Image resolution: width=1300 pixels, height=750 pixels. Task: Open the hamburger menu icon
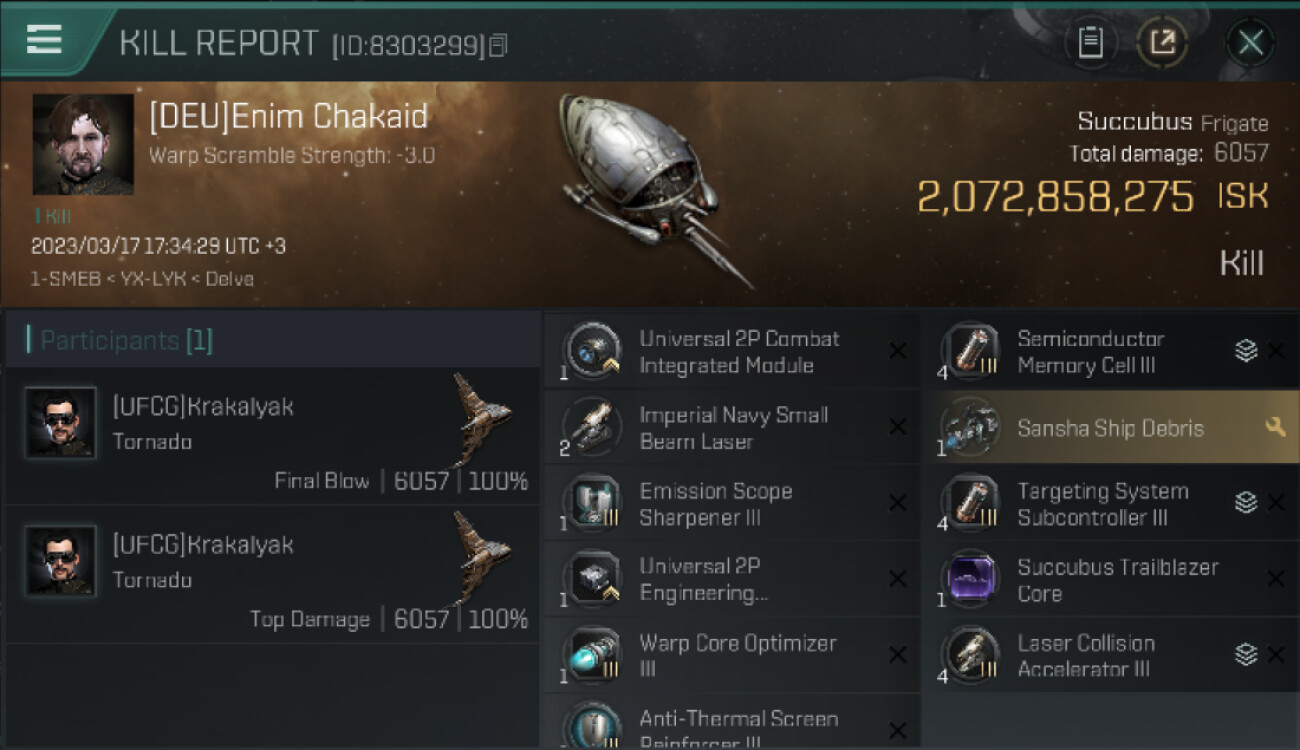44,40
